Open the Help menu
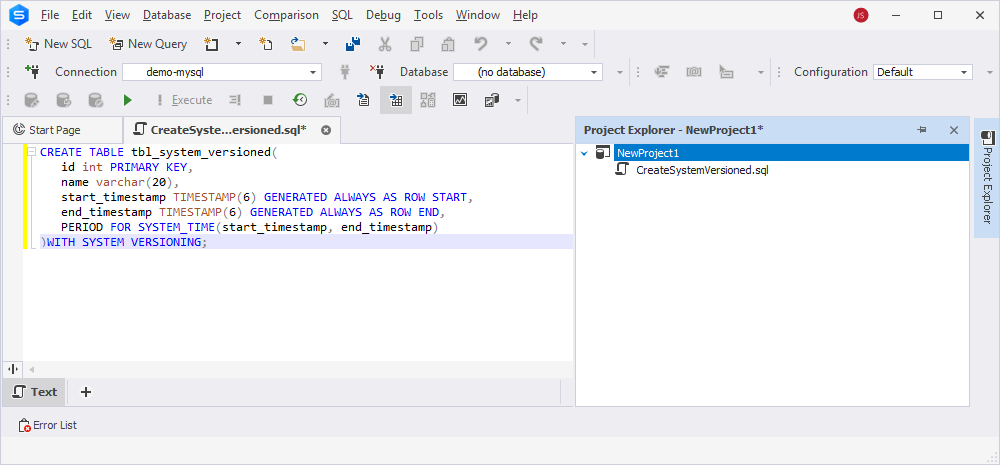Image resolution: width=1000 pixels, height=465 pixels. 526,15
